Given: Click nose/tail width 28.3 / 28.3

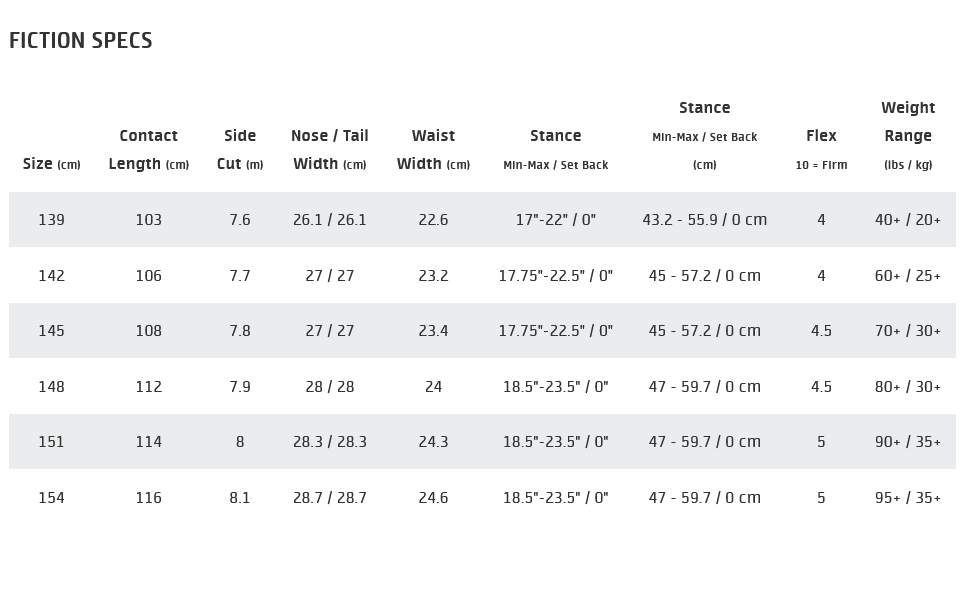Looking at the screenshot, I should pyautogui.click(x=330, y=442).
